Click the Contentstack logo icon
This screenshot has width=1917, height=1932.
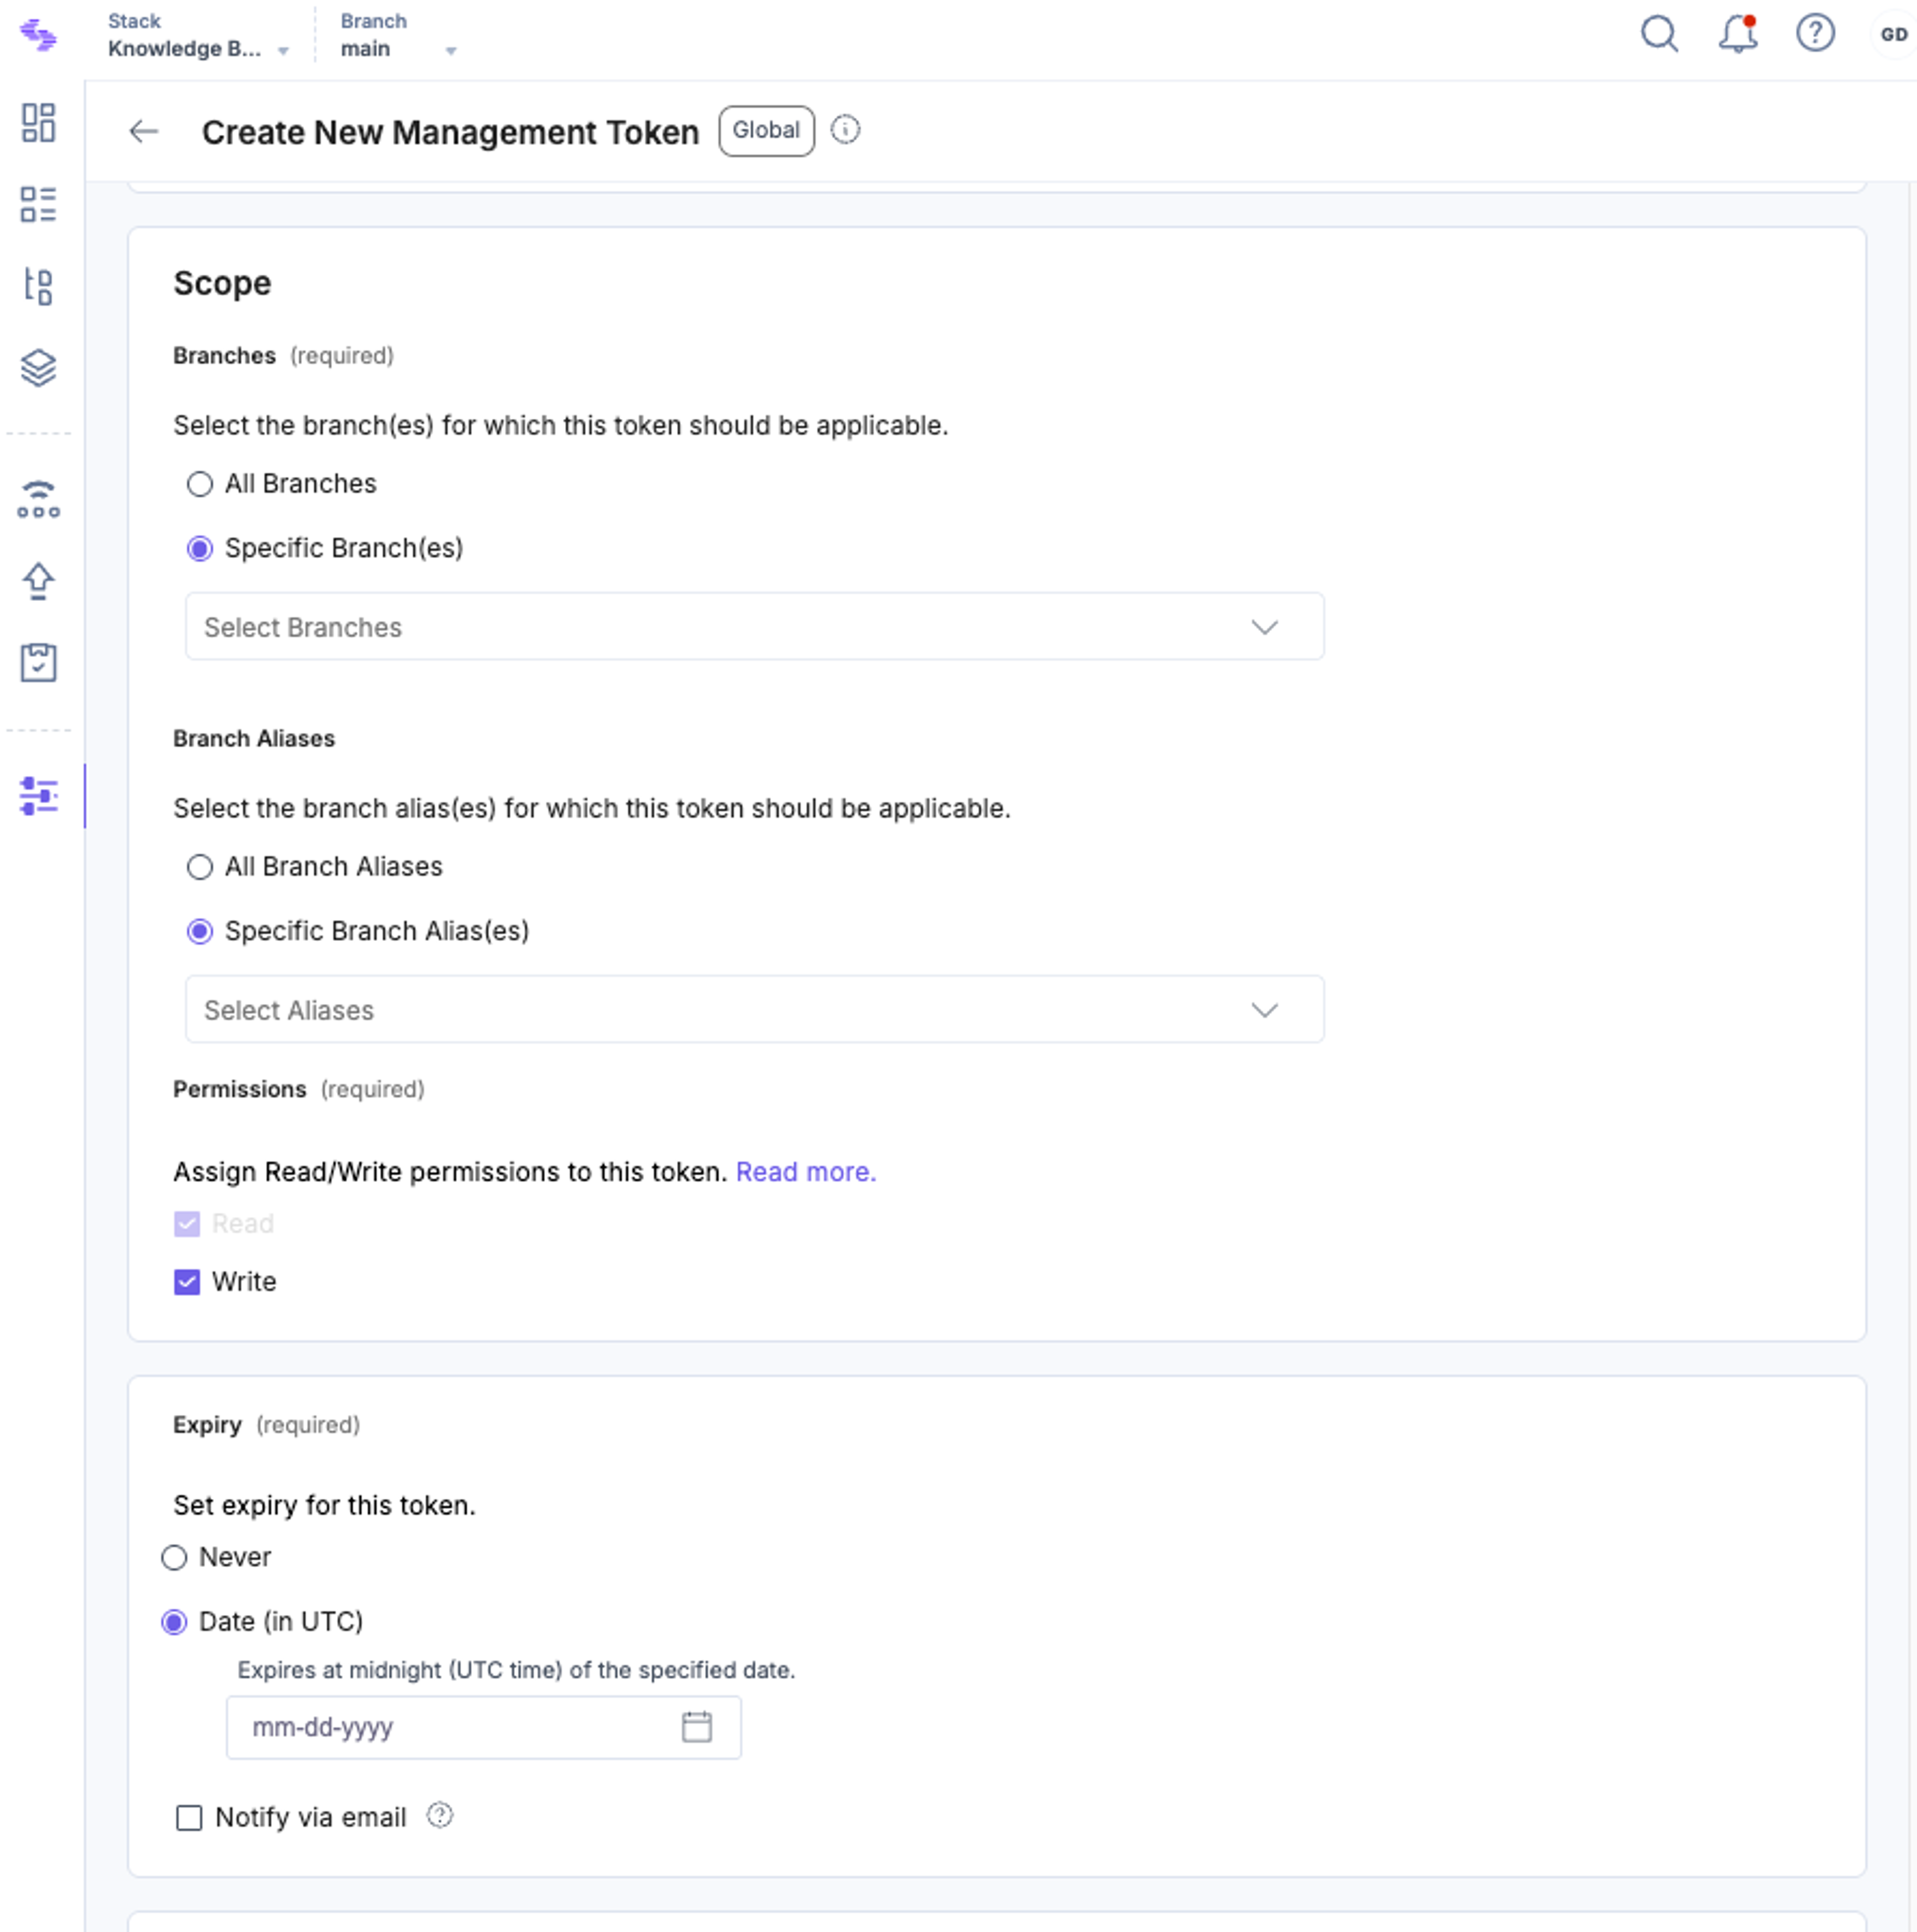[x=38, y=35]
